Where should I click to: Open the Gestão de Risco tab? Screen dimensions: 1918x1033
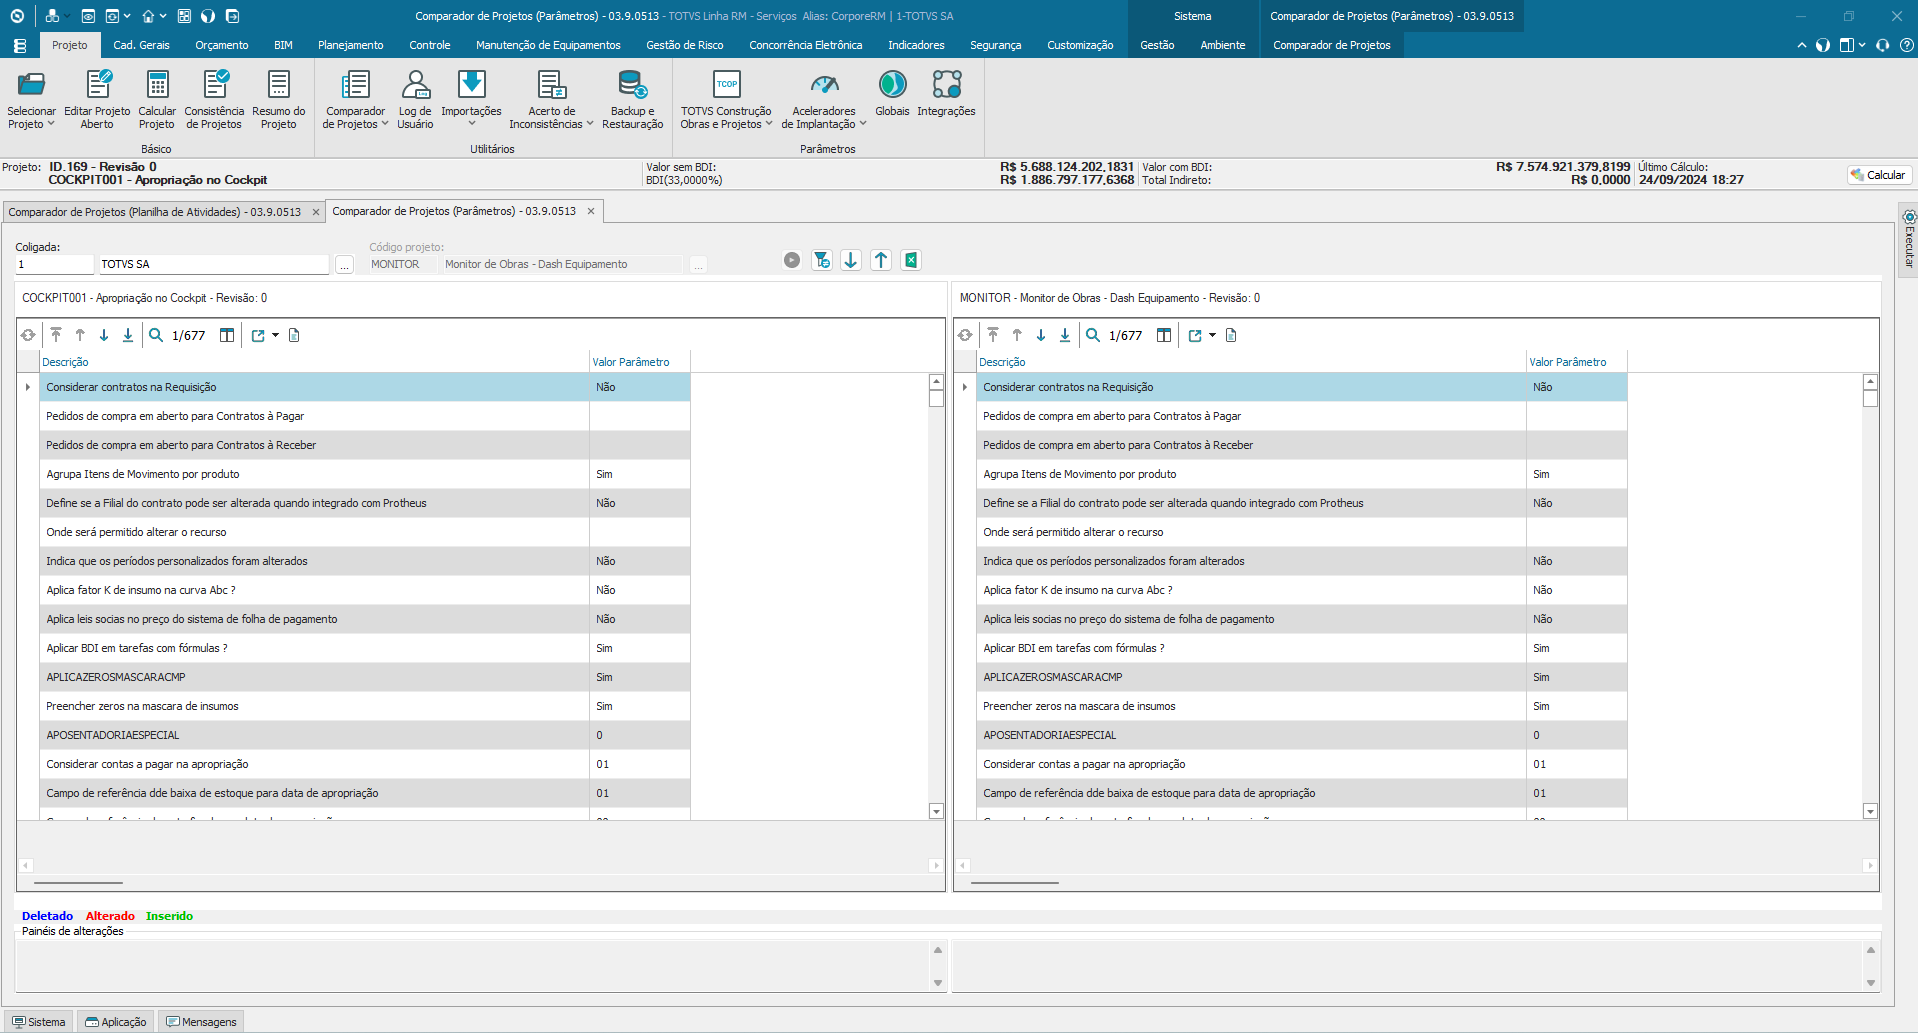click(685, 45)
